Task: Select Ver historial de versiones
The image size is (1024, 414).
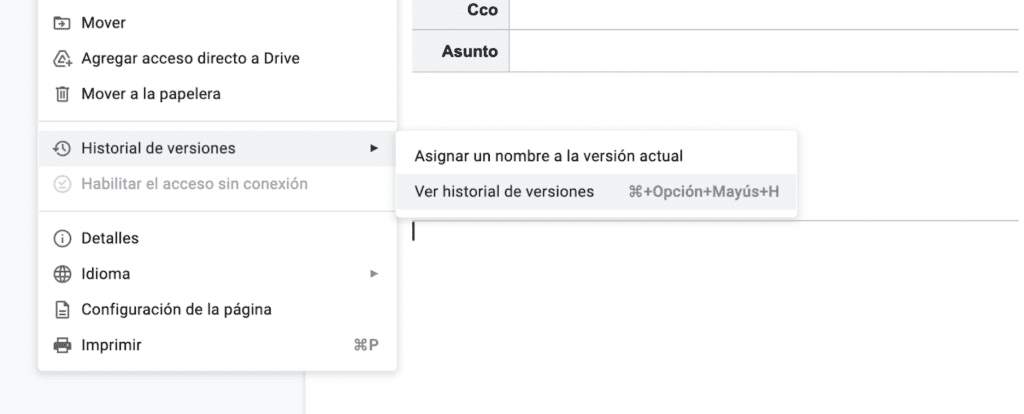Action: 504,192
